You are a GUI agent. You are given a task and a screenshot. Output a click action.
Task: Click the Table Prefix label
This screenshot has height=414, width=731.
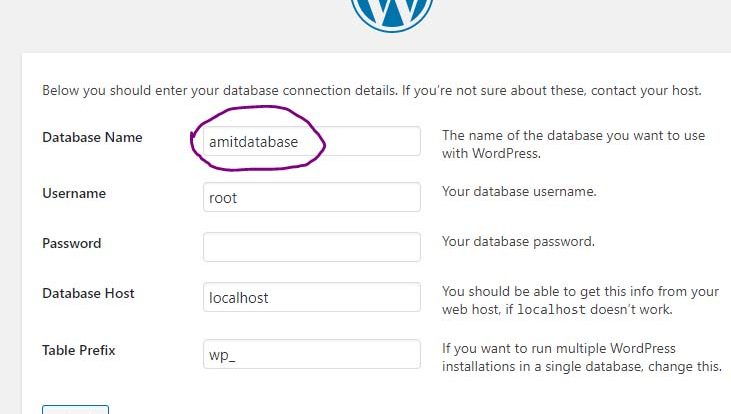tap(79, 350)
